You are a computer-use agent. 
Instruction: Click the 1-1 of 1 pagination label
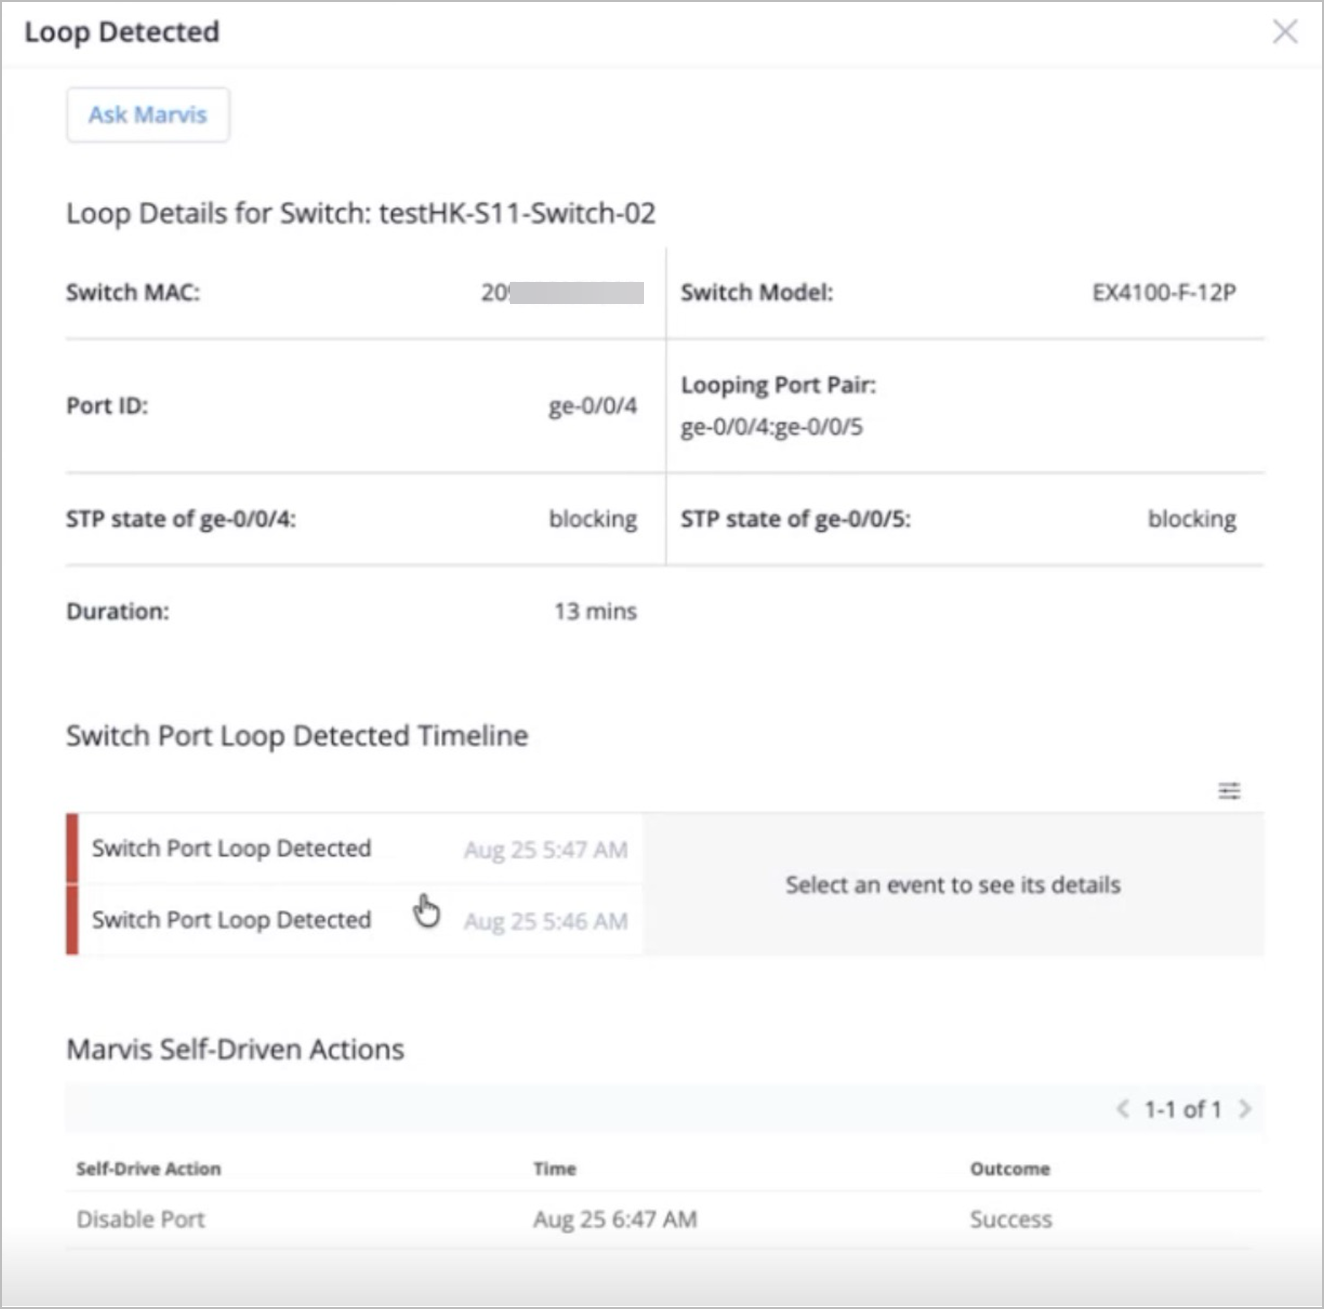[1183, 1109]
